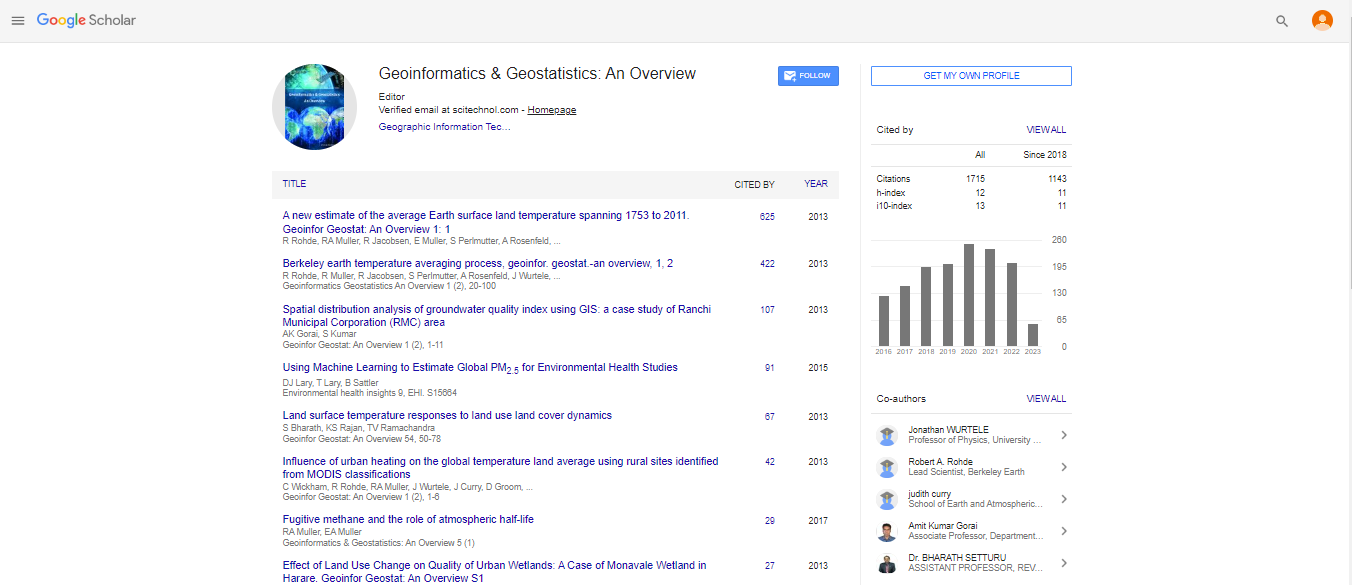Open the account avatar icon
Viewport: 1352px width, 585px height.
pyautogui.click(x=1322, y=21)
